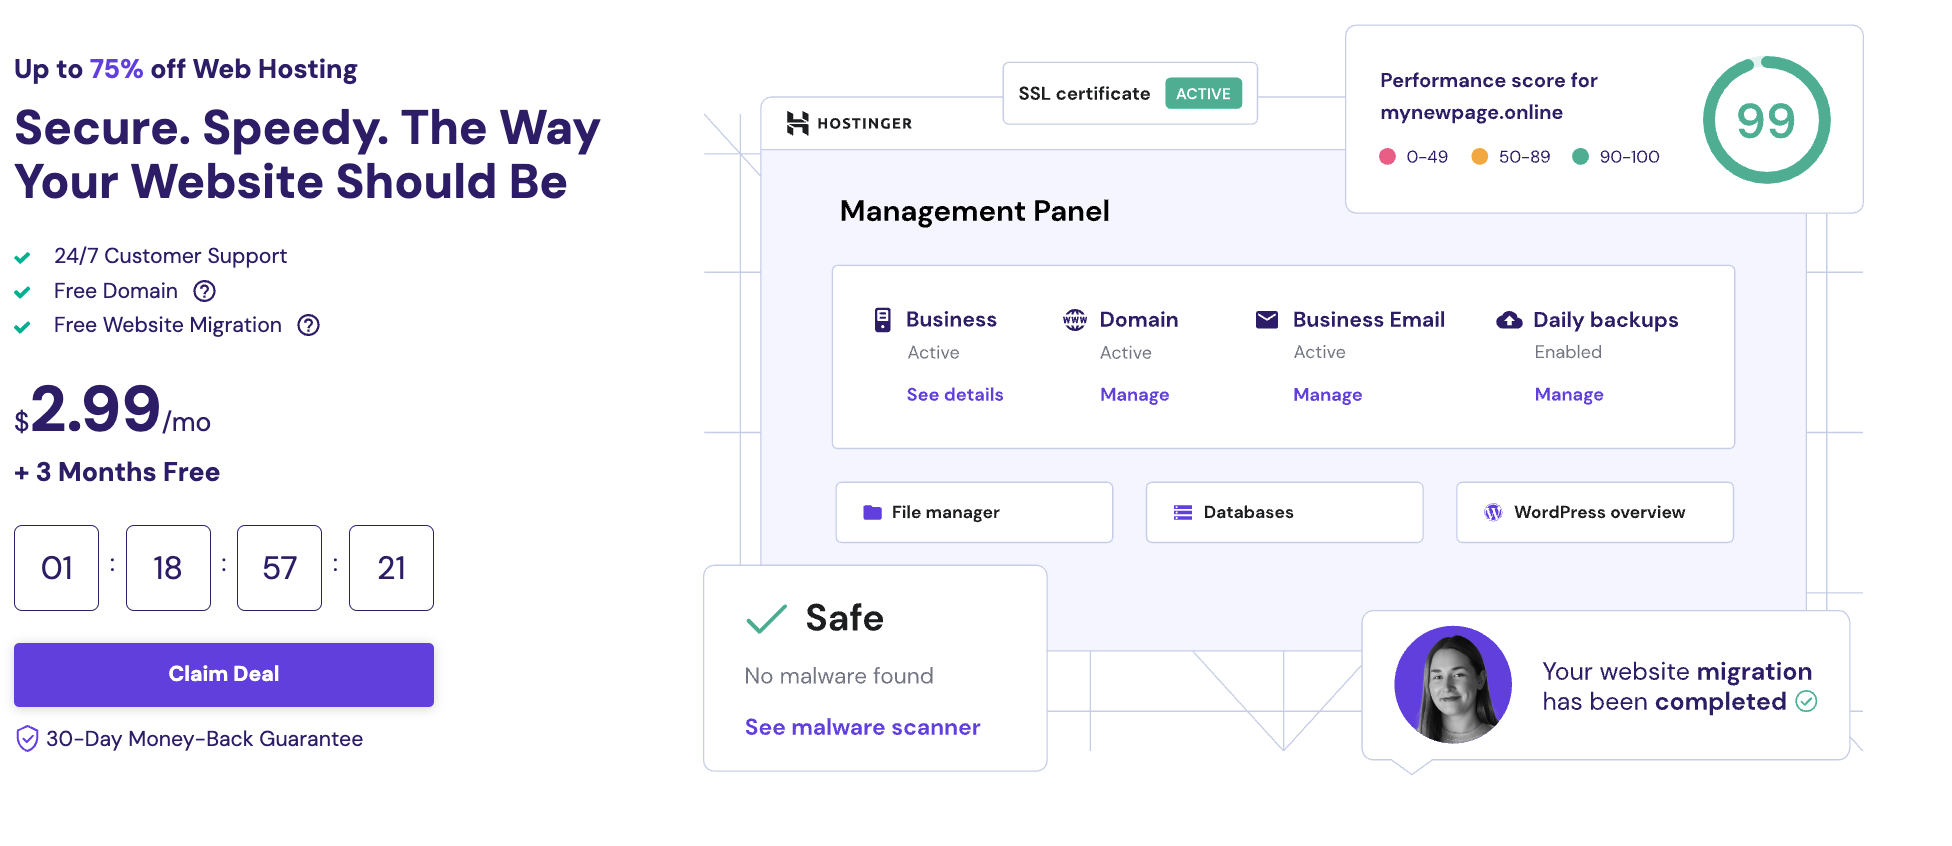
Task: Click the SSL certificate ACTIVE badge
Action: coord(1203,94)
